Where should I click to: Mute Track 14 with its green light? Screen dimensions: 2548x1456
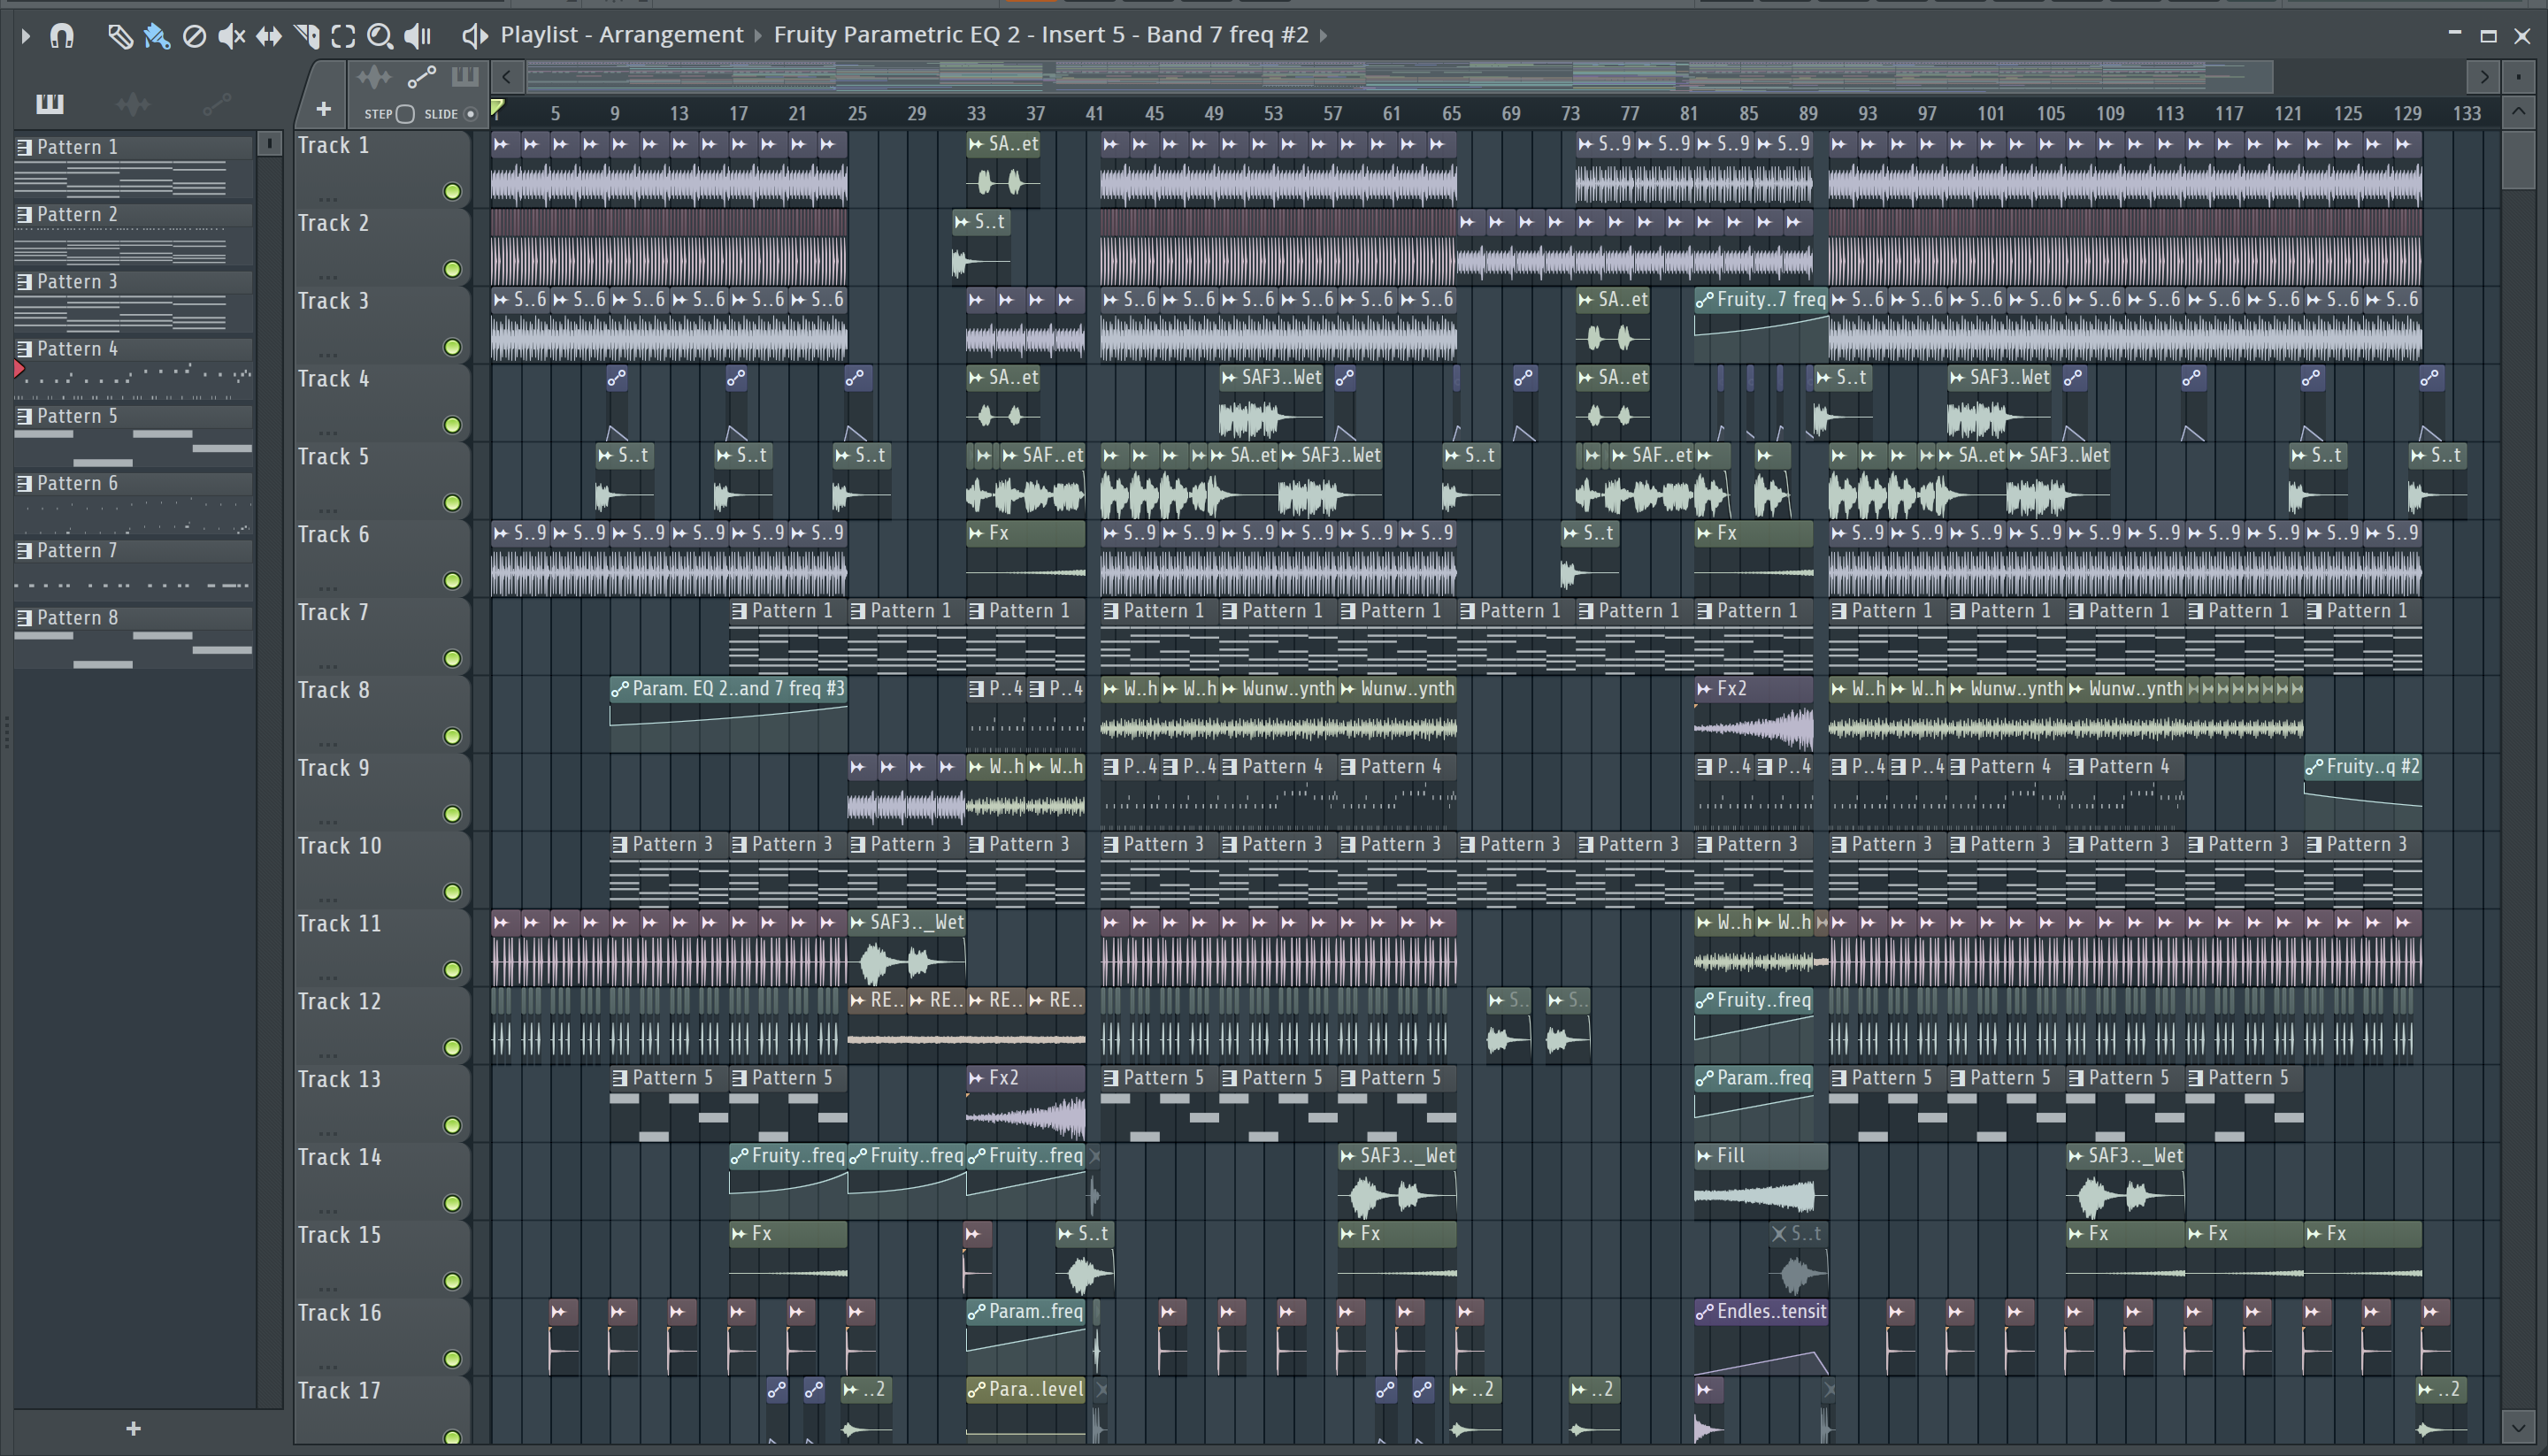(x=452, y=1203)
